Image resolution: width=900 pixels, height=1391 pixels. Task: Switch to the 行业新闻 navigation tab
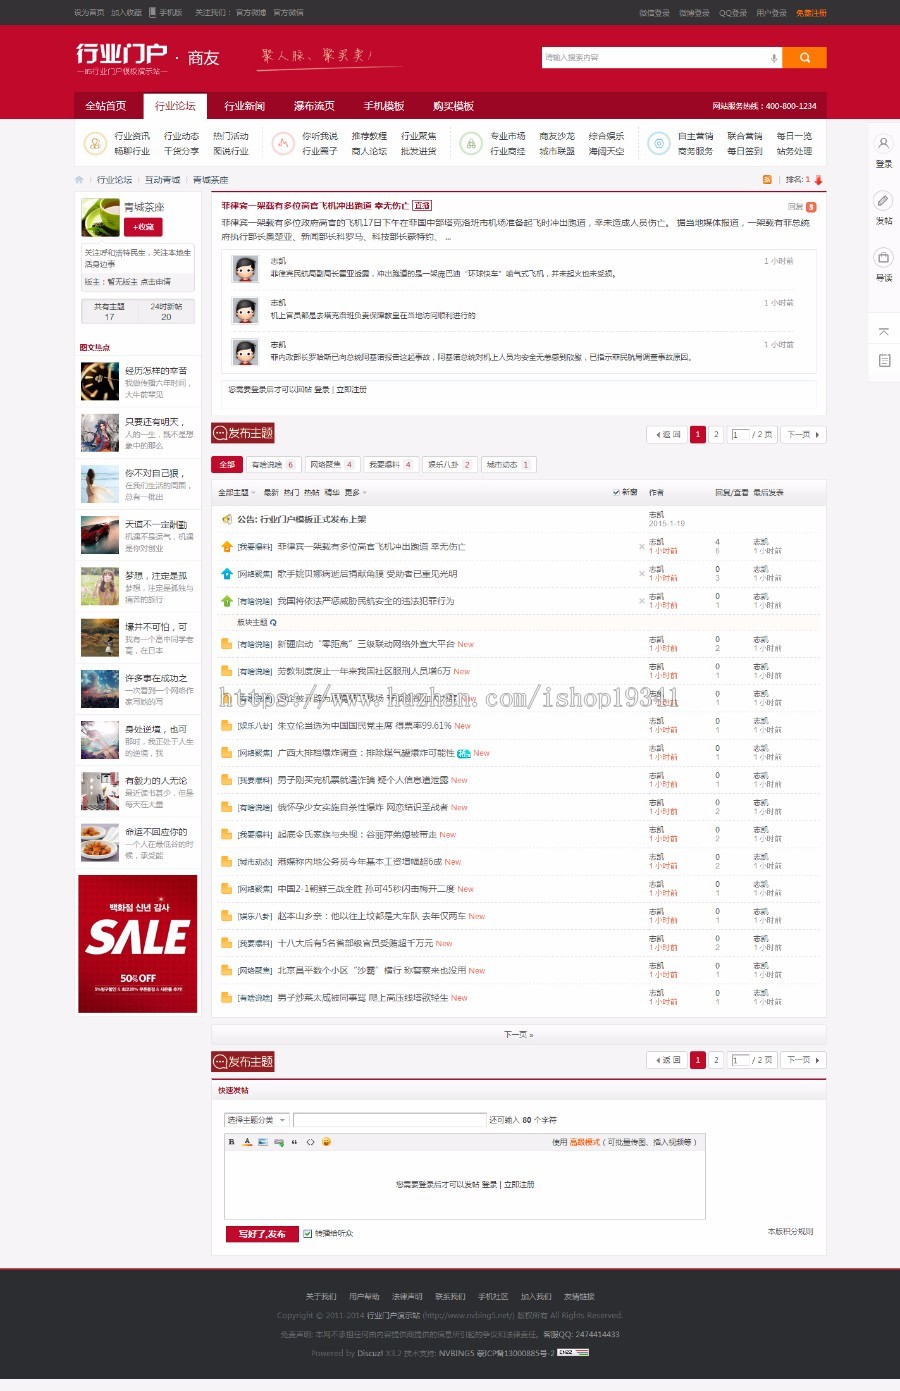click(247, 105)
